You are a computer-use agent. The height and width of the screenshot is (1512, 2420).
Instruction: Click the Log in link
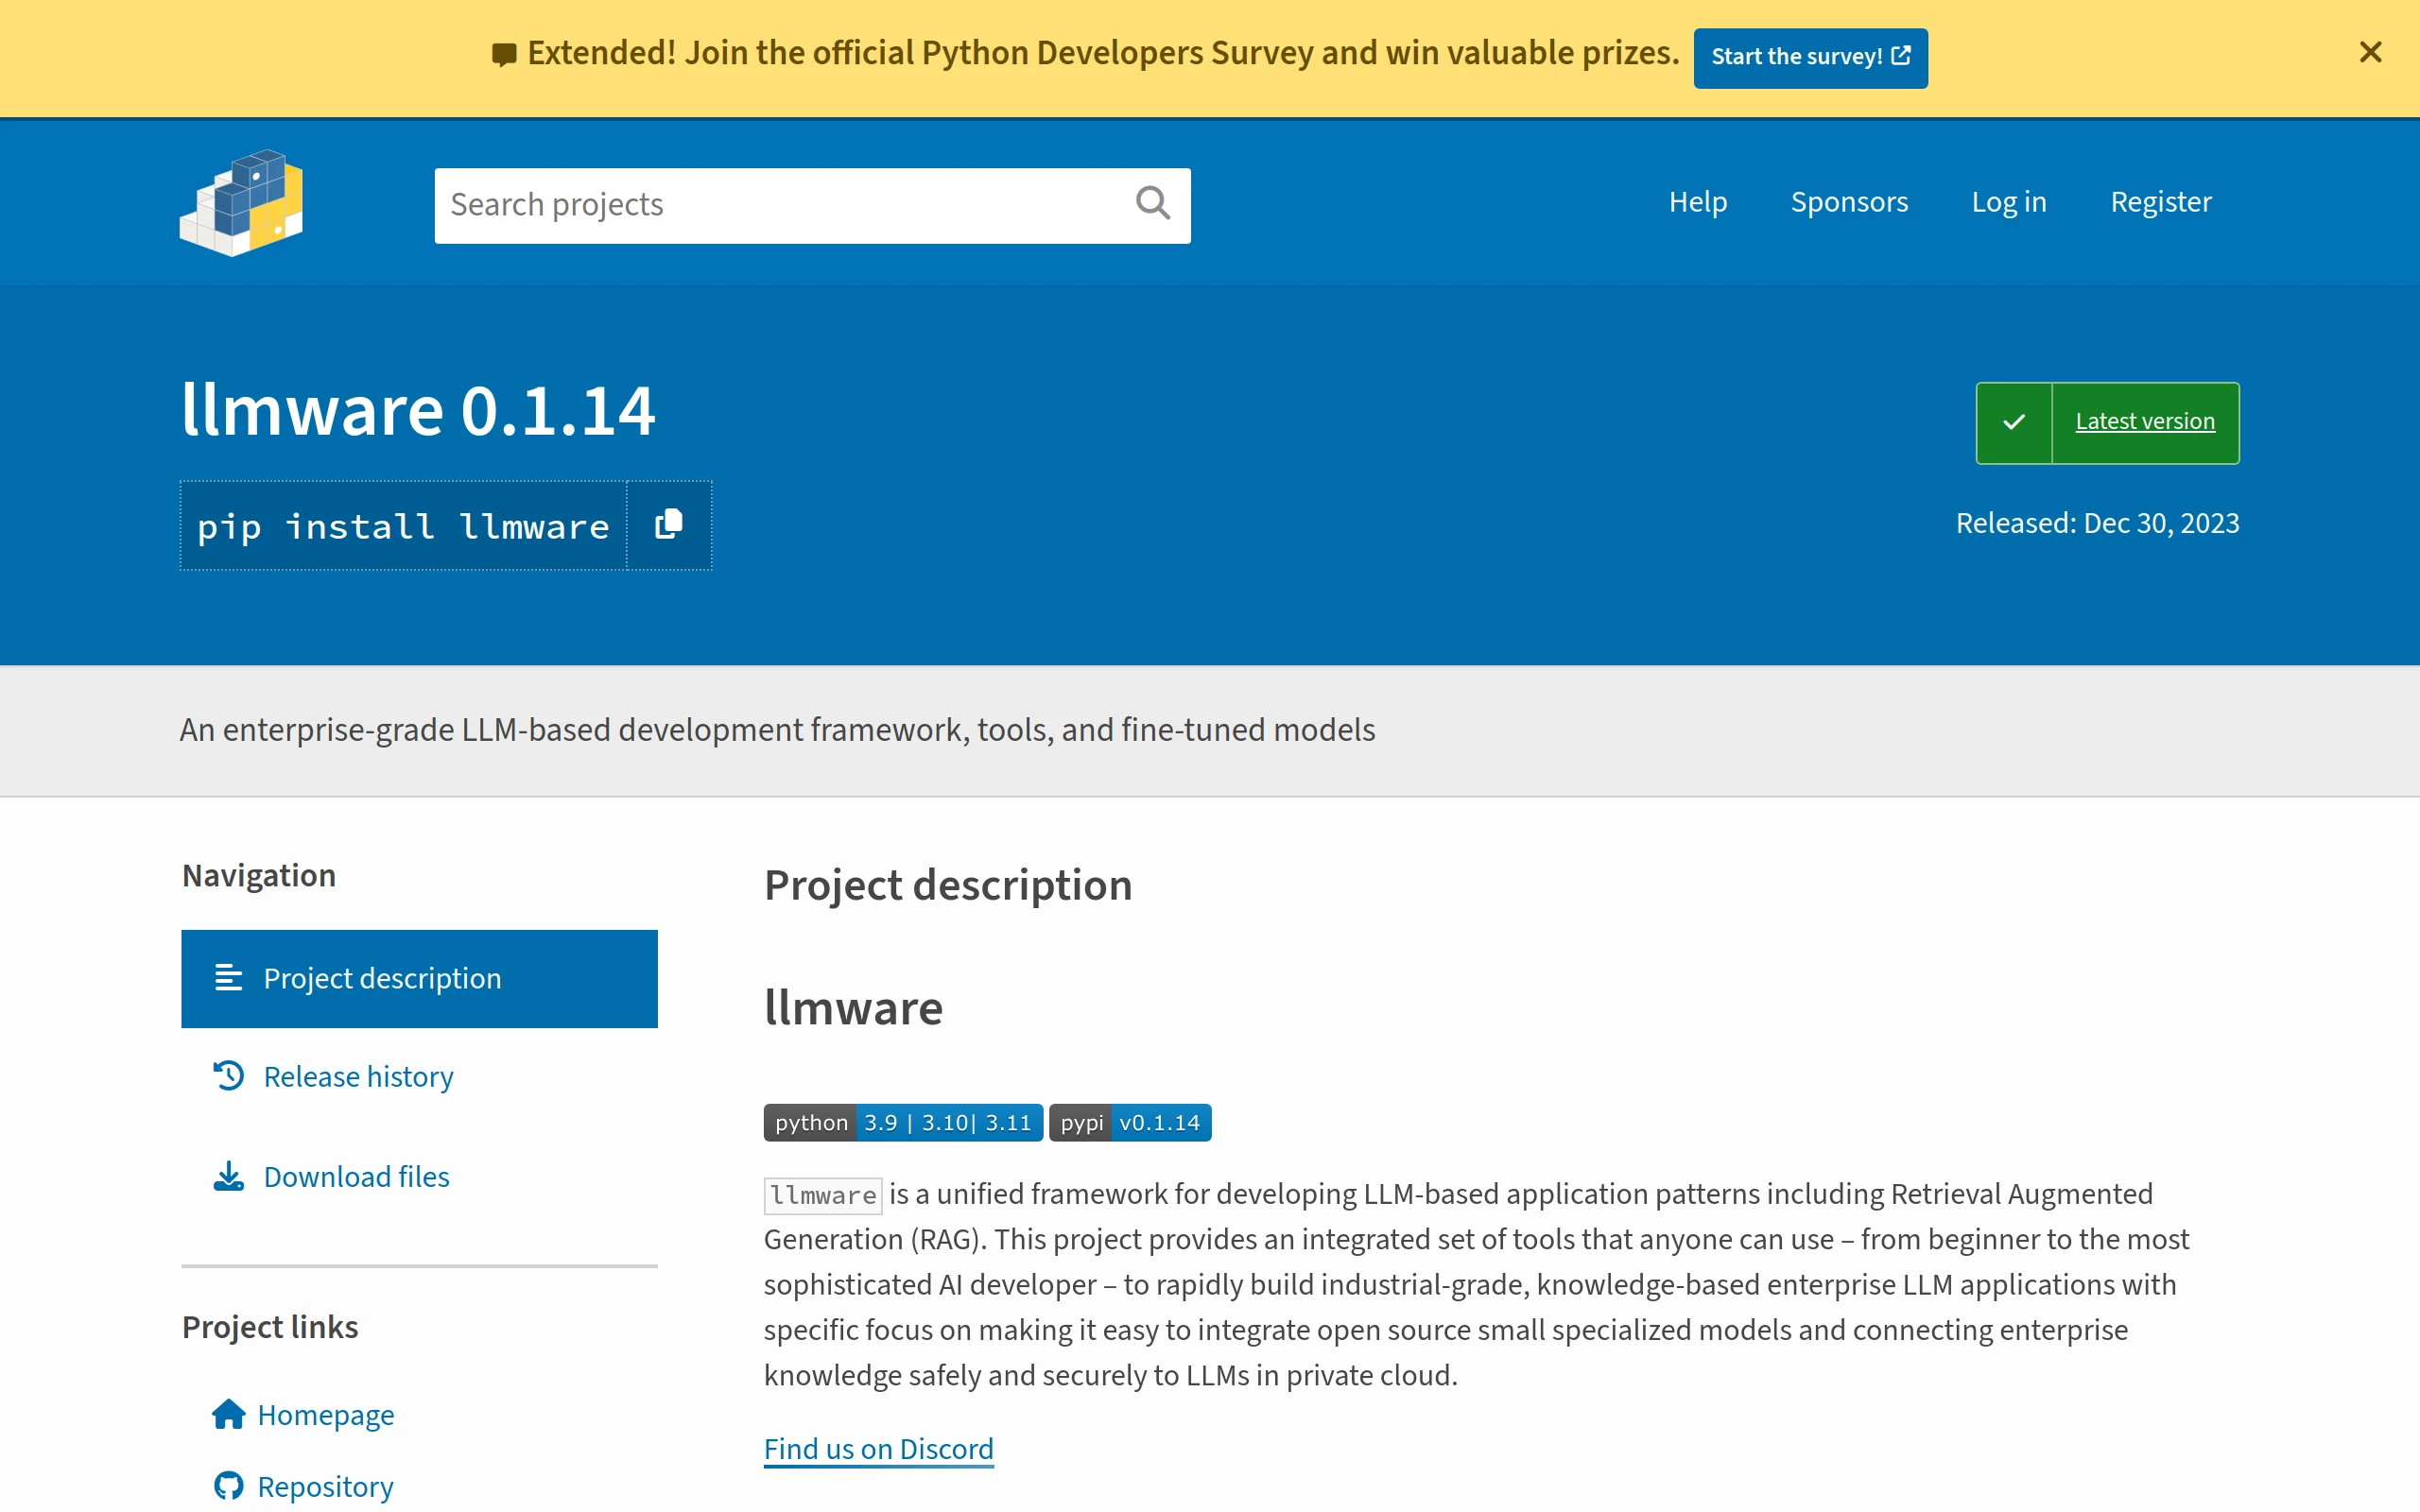[x=2008, y=202]
